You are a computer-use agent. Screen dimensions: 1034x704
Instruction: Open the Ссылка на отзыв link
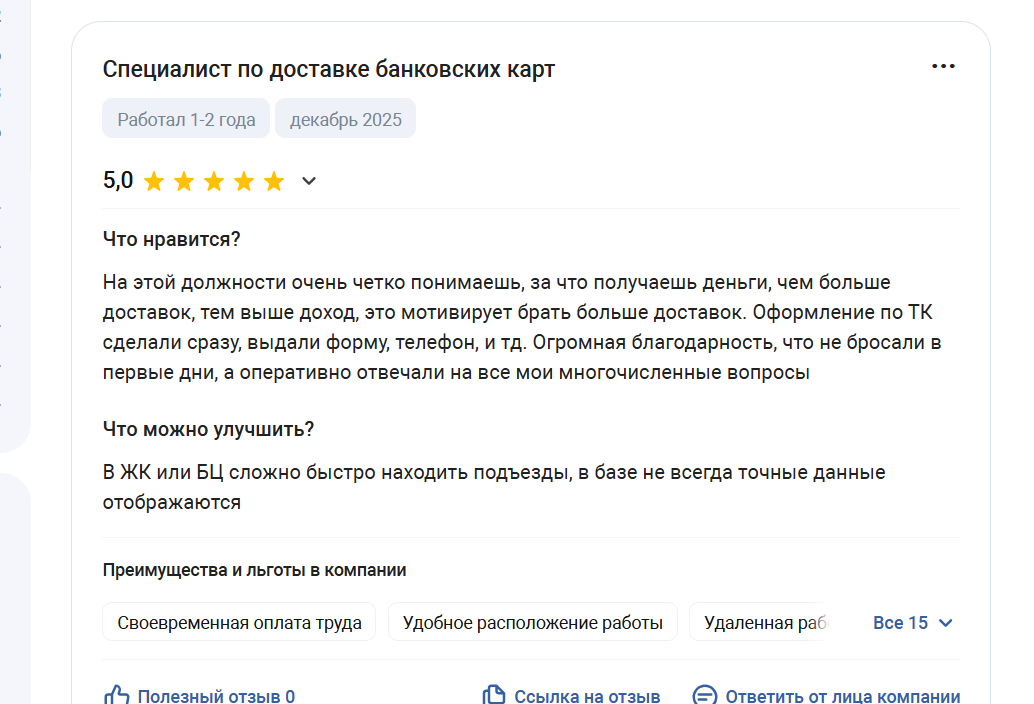point(587,697)
